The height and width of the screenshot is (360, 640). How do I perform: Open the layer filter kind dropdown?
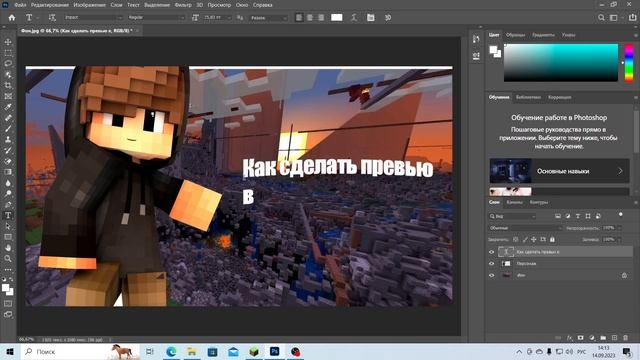pos(513,216)
